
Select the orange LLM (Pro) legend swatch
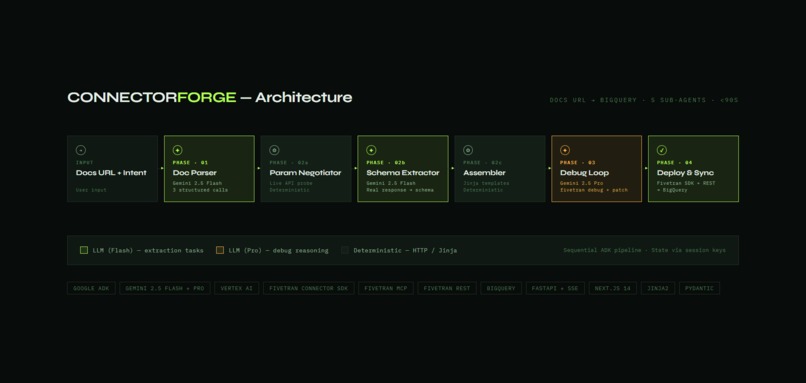click(x=220, y=250)
